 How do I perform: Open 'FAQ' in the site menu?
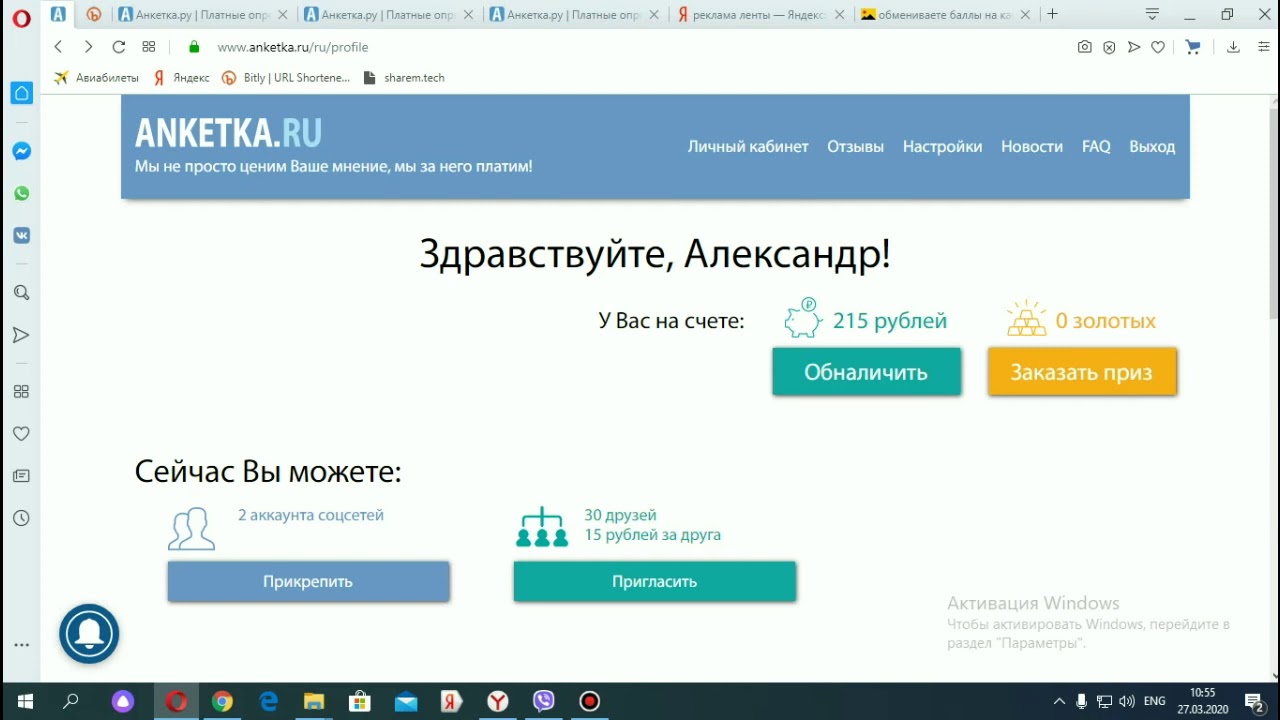(1096, 147)
